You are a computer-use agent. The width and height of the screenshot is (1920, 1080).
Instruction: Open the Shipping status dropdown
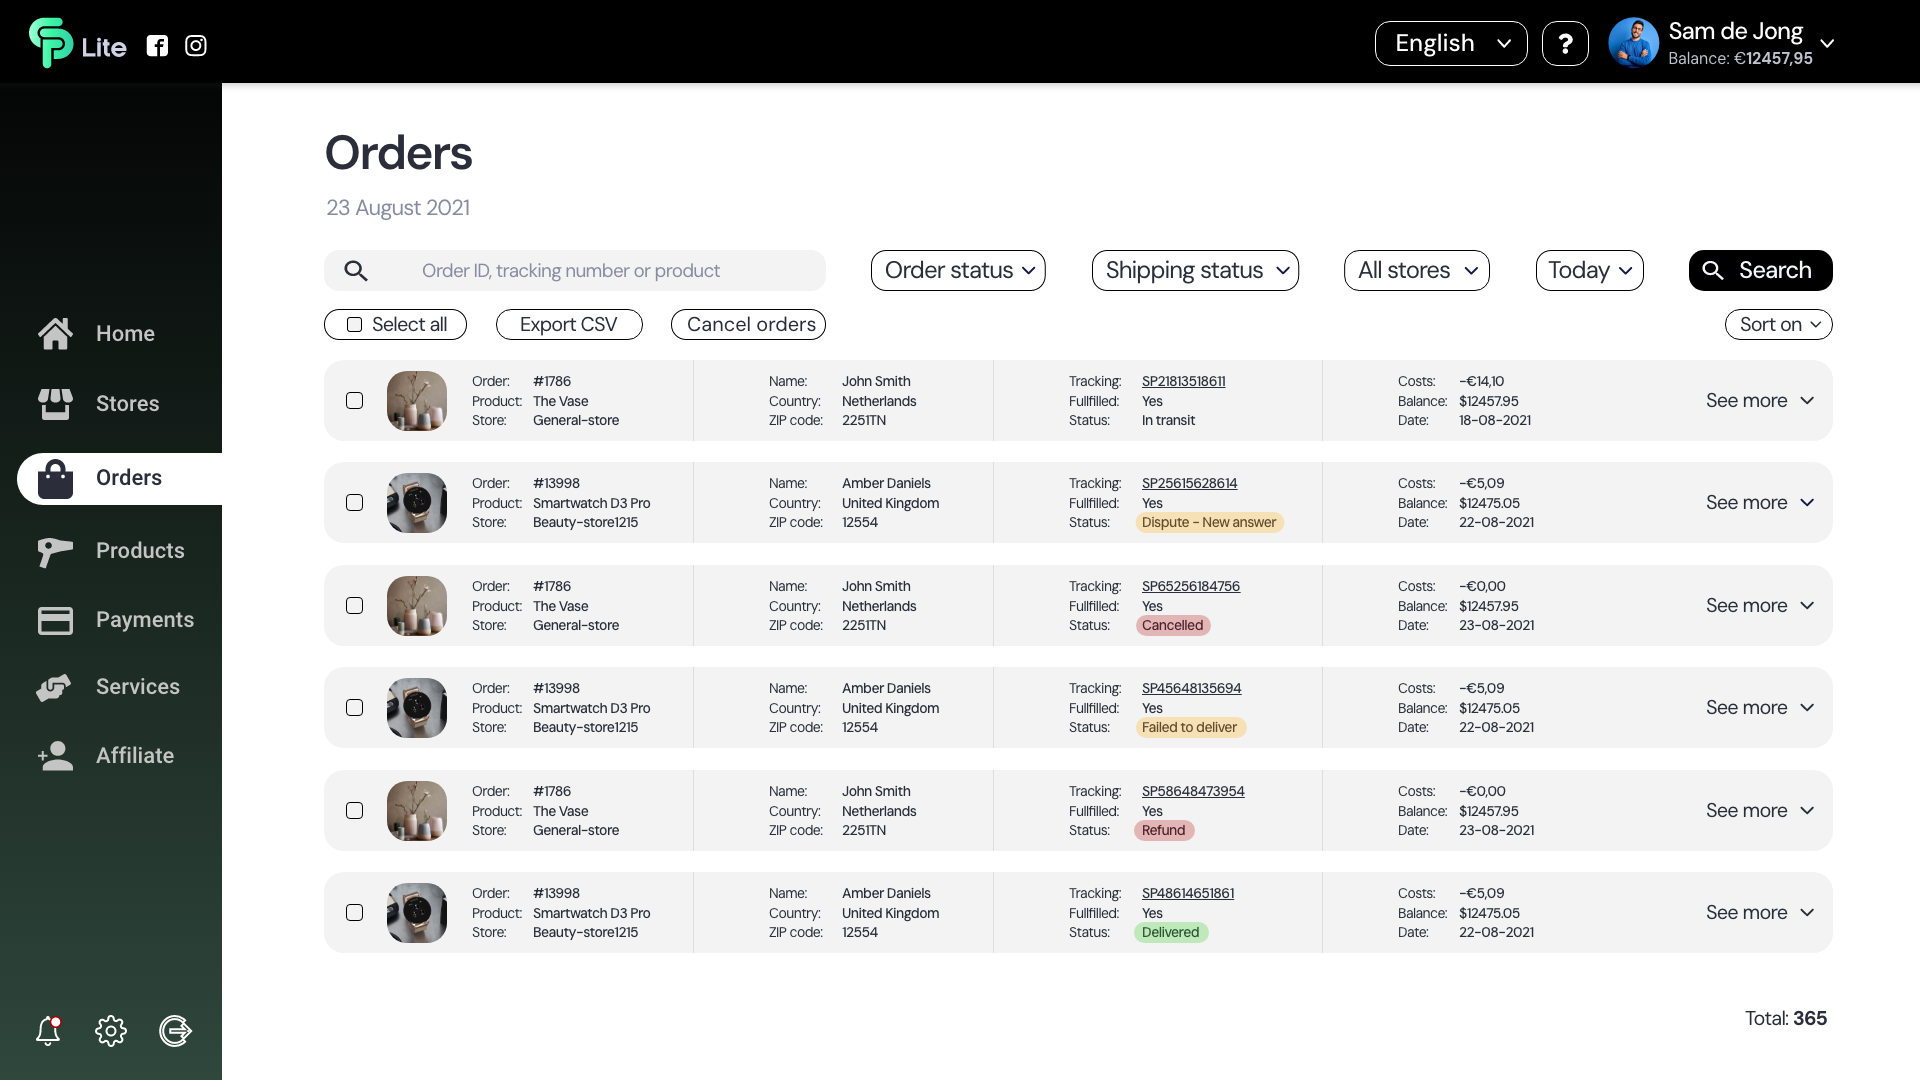click(1195, 271)
